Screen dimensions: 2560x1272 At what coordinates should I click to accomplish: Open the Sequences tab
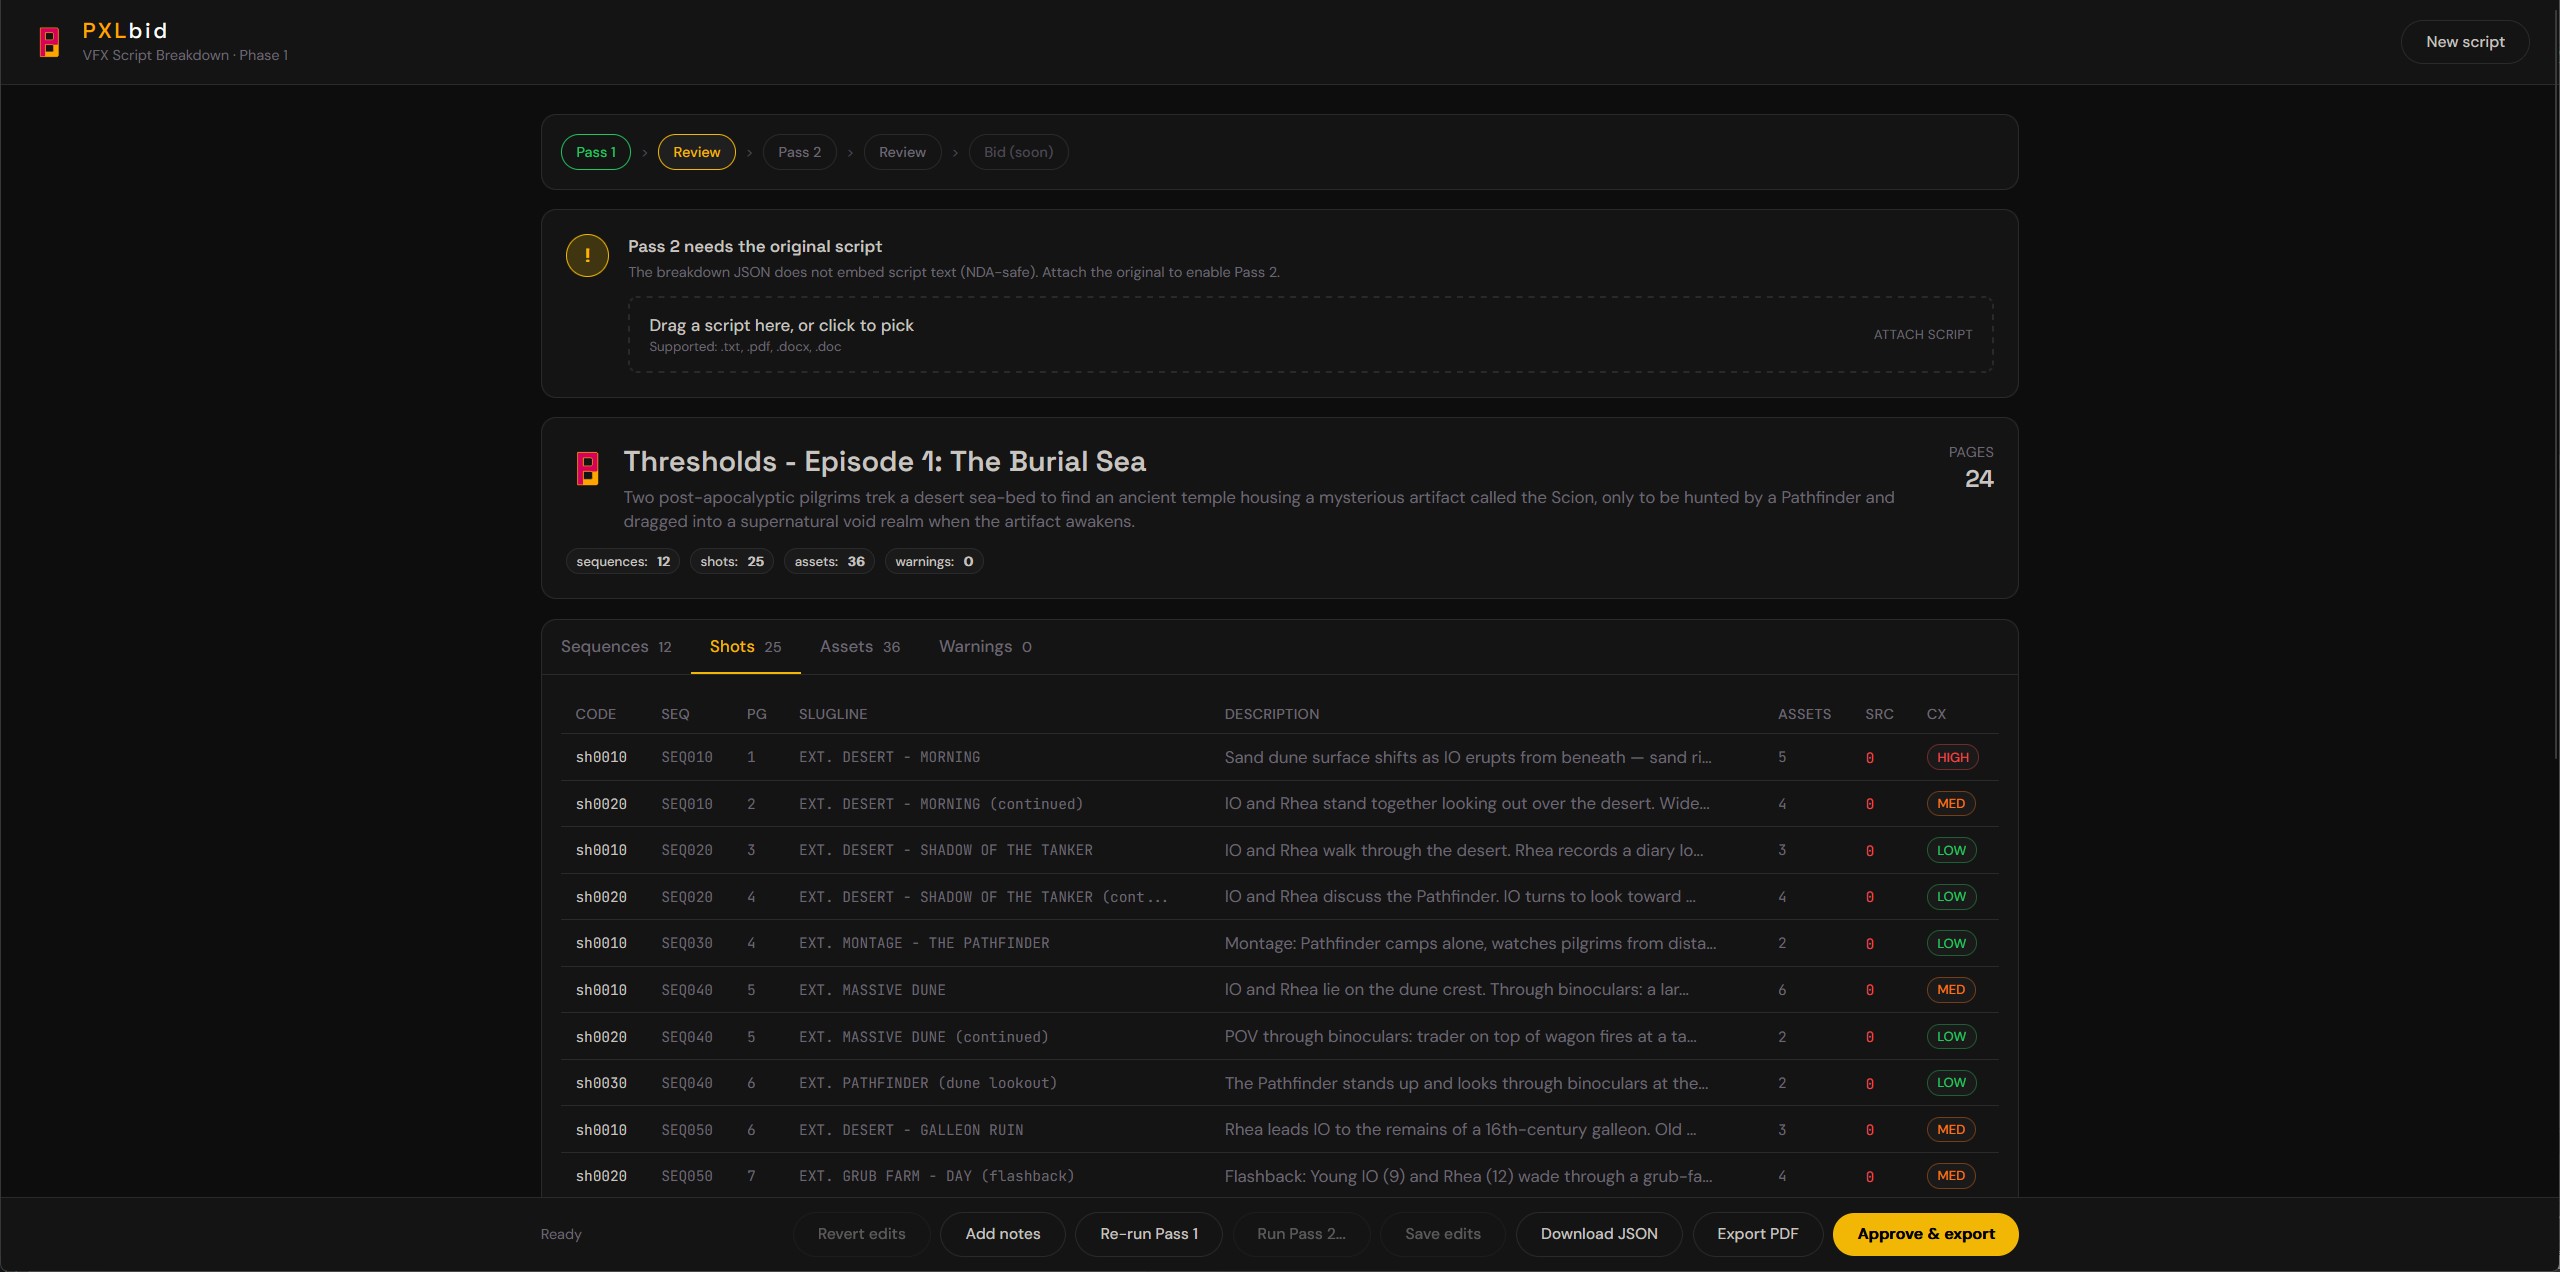click(616, 647)
